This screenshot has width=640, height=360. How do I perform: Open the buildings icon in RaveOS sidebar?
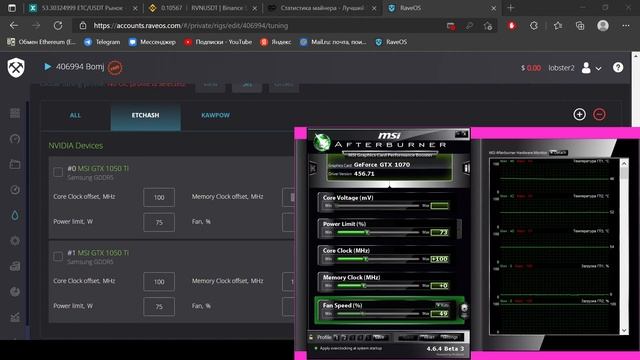tap(15, 266)
